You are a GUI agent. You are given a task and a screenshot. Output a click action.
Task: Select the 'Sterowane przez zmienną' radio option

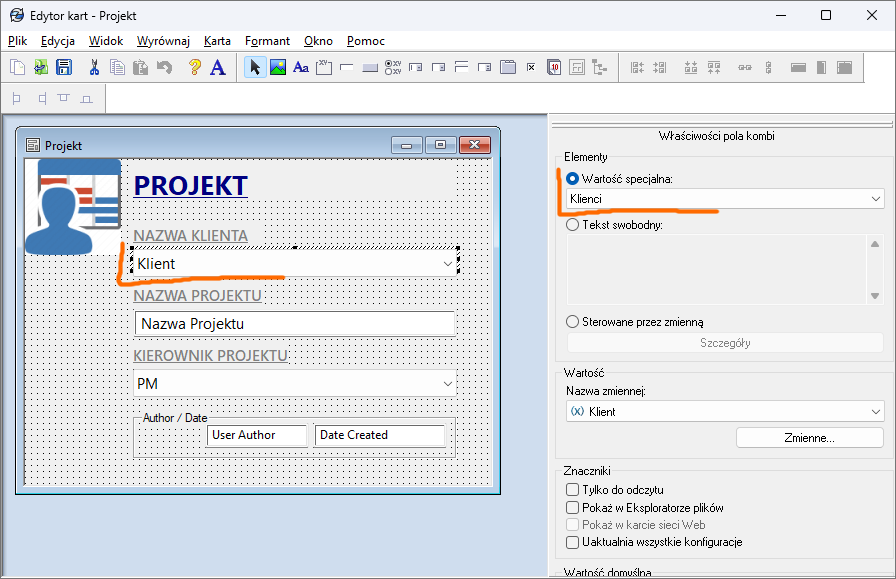573,322
